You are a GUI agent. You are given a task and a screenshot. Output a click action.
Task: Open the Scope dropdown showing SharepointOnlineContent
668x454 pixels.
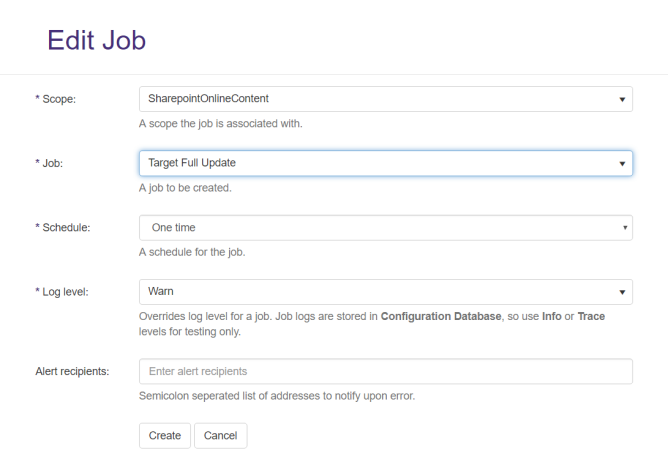[x=385, y=99]
